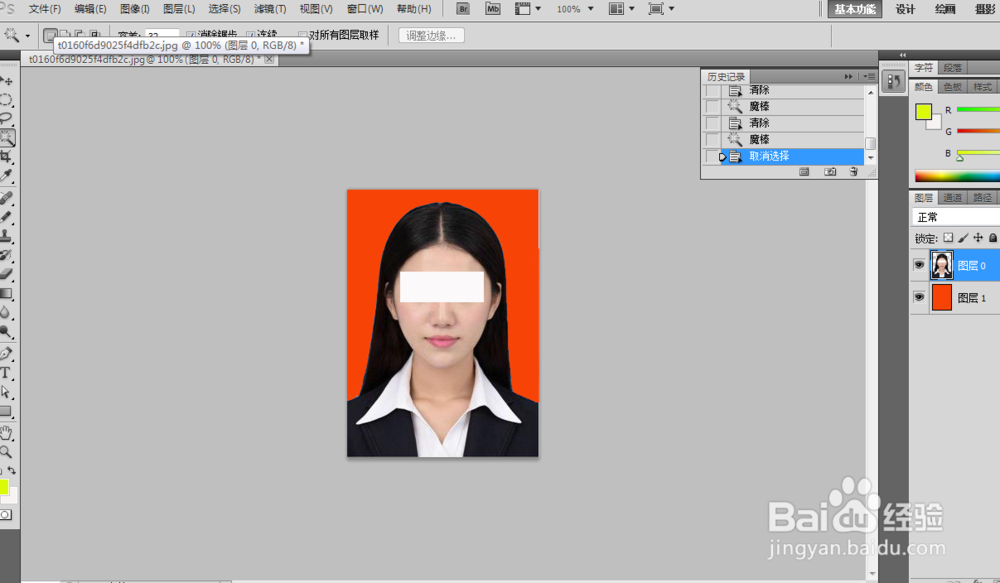Select the Magic Wand tool in toolbox
The height and width of the screenshot is (583, 1000).
[6, 137]
